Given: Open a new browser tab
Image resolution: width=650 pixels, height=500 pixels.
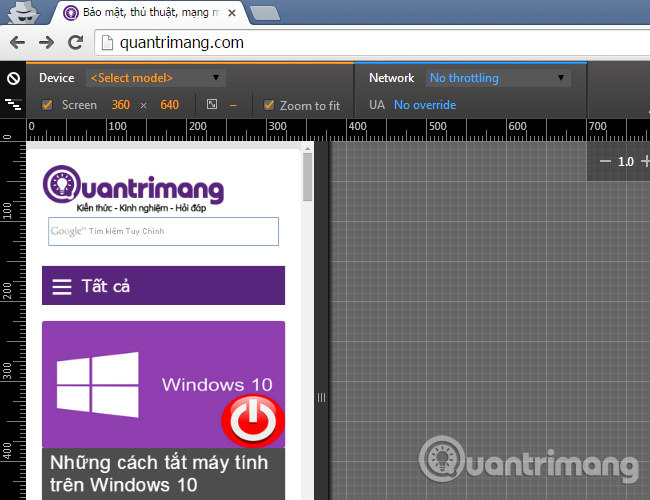Looking at the screenshot, I should point(265,13).
